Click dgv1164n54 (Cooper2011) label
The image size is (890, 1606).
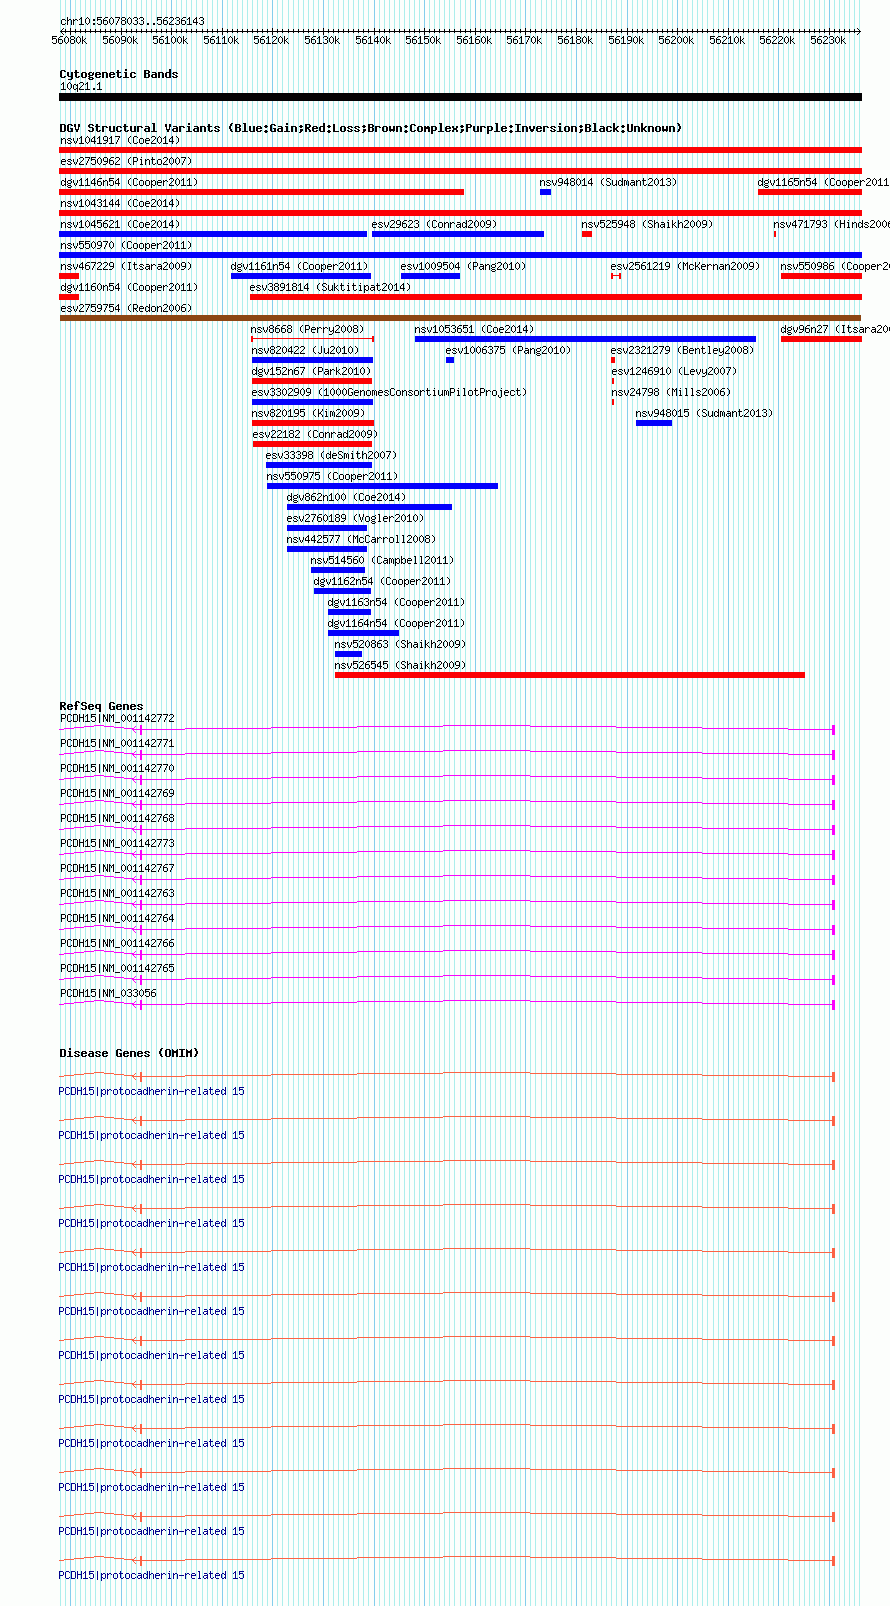tap(396, 623)
